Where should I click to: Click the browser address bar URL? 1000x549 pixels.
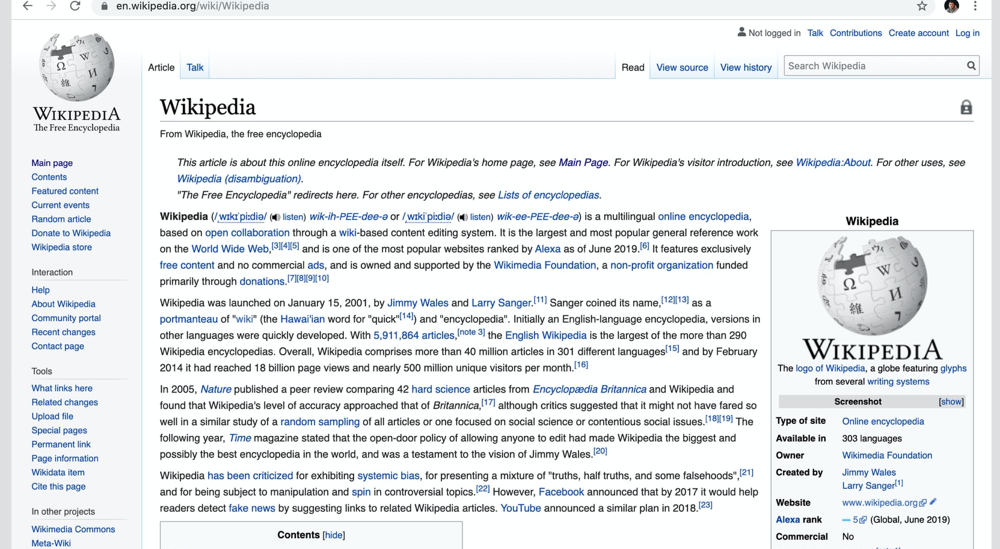point(193,6)
